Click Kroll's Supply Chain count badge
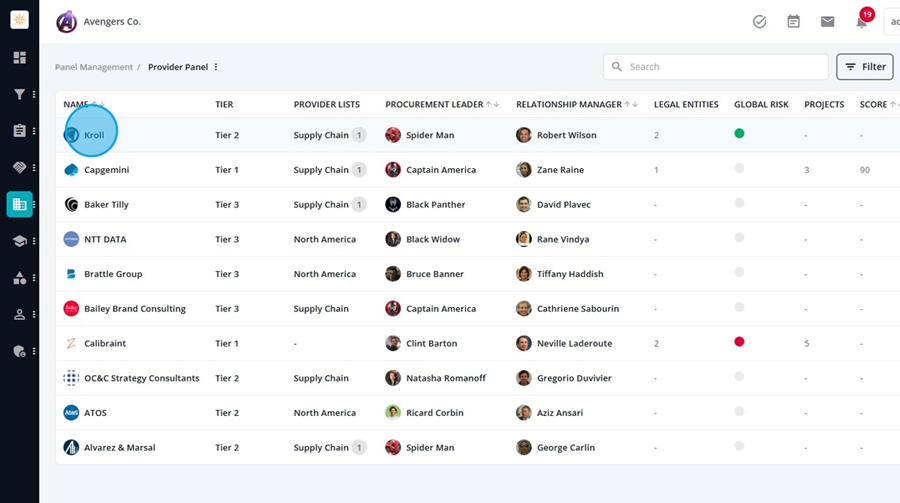Viewport: 900px width, 503px height. point(359,136)
